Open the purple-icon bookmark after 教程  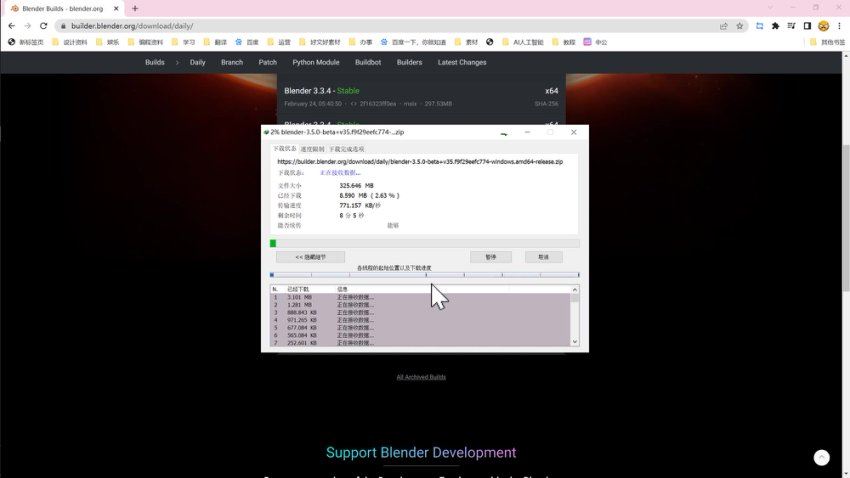[x=595, y=42]
